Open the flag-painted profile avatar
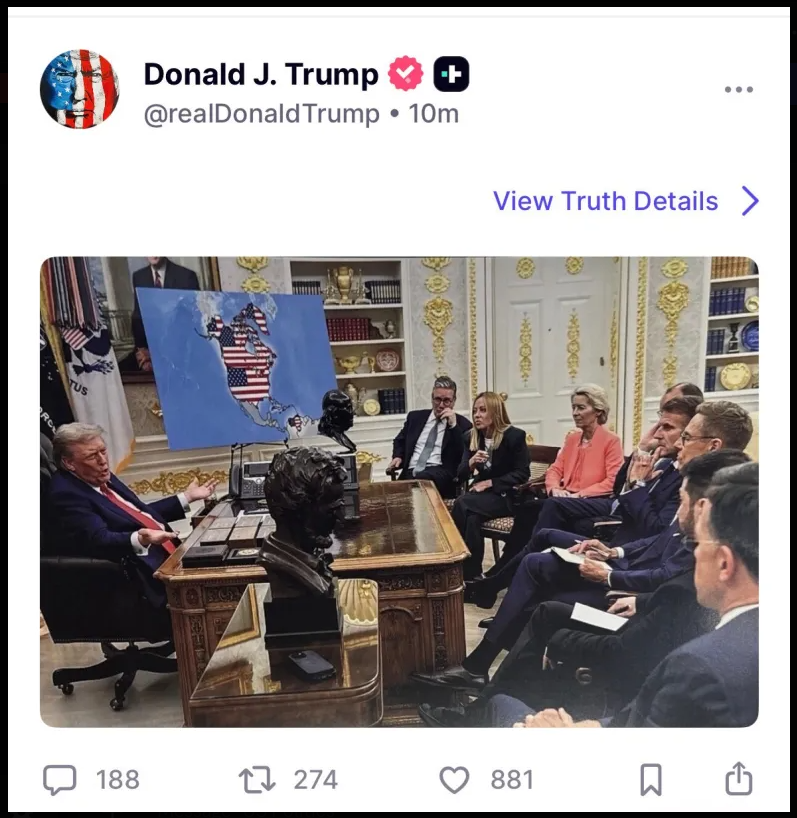Image resolution: width=797 pixels, height=818 pixels. (79, 89)
